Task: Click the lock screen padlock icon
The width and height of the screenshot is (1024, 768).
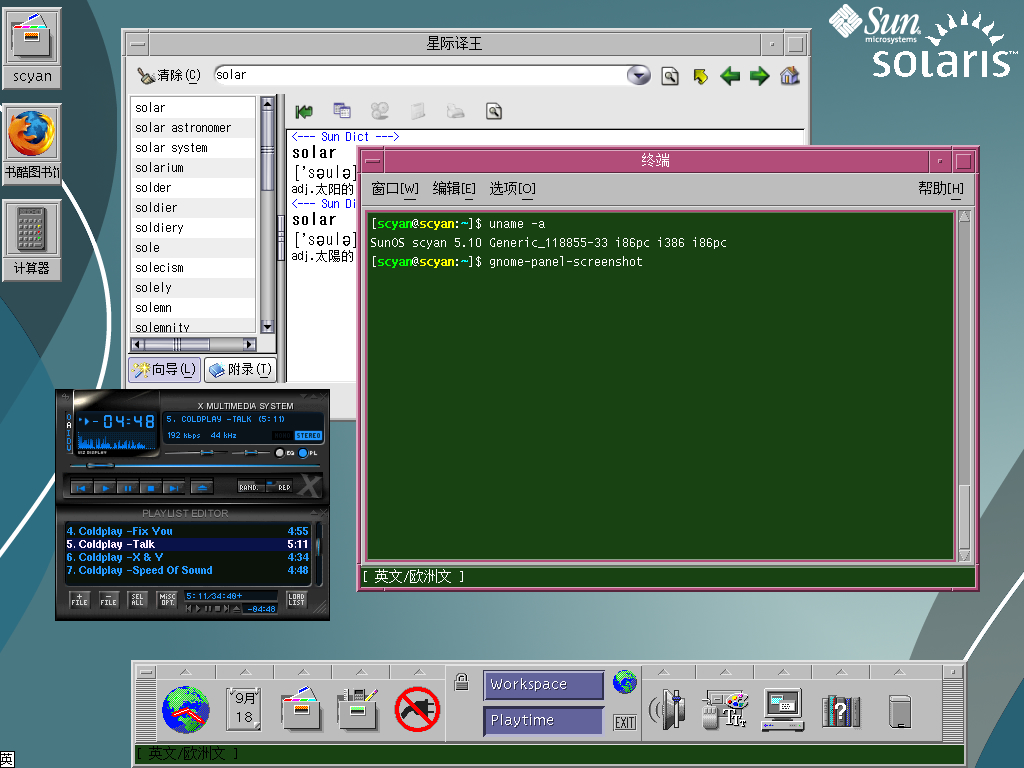Action: tap(461, 683)
